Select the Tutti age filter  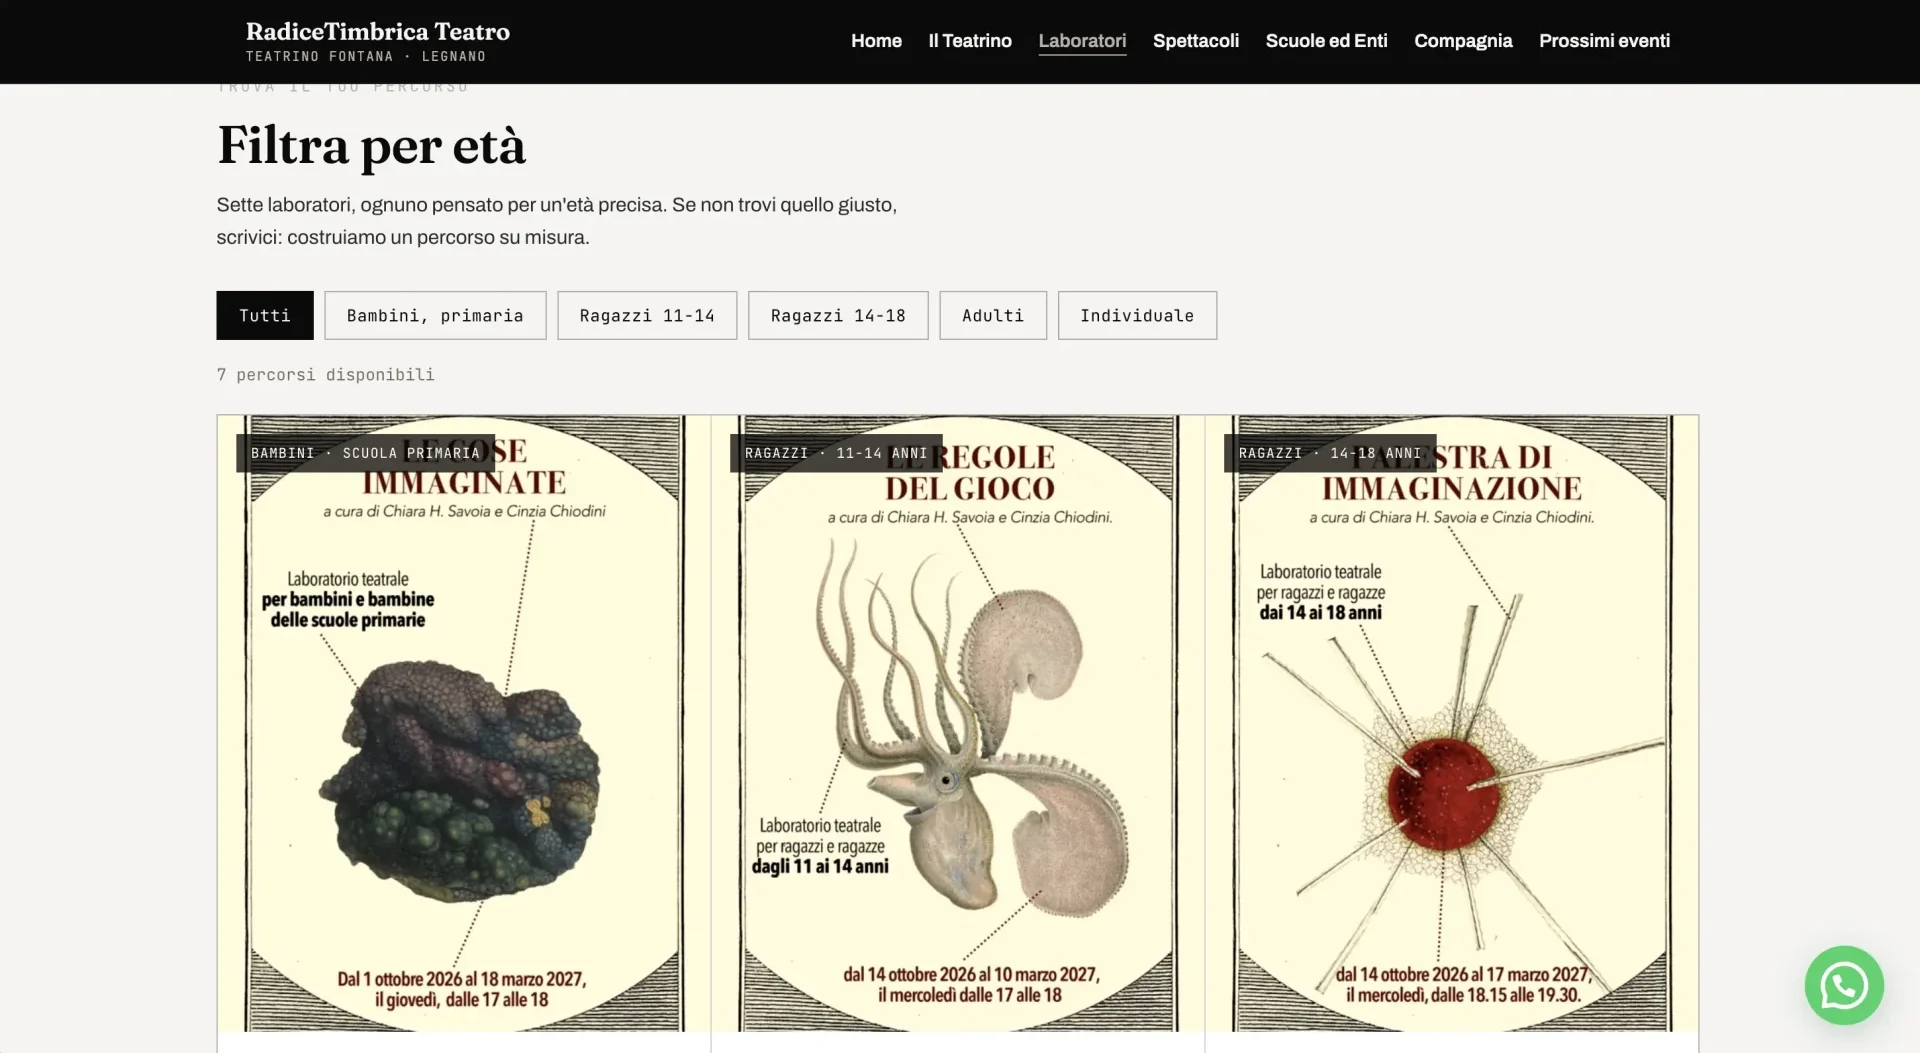click(x=265, y=315)
